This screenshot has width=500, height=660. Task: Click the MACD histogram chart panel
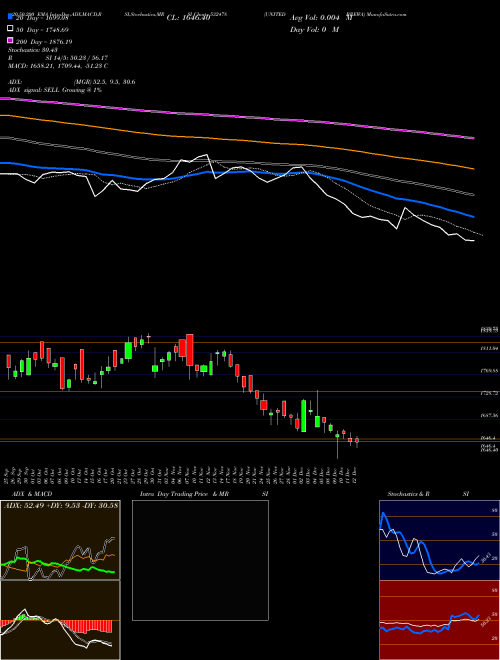(60, 620)
